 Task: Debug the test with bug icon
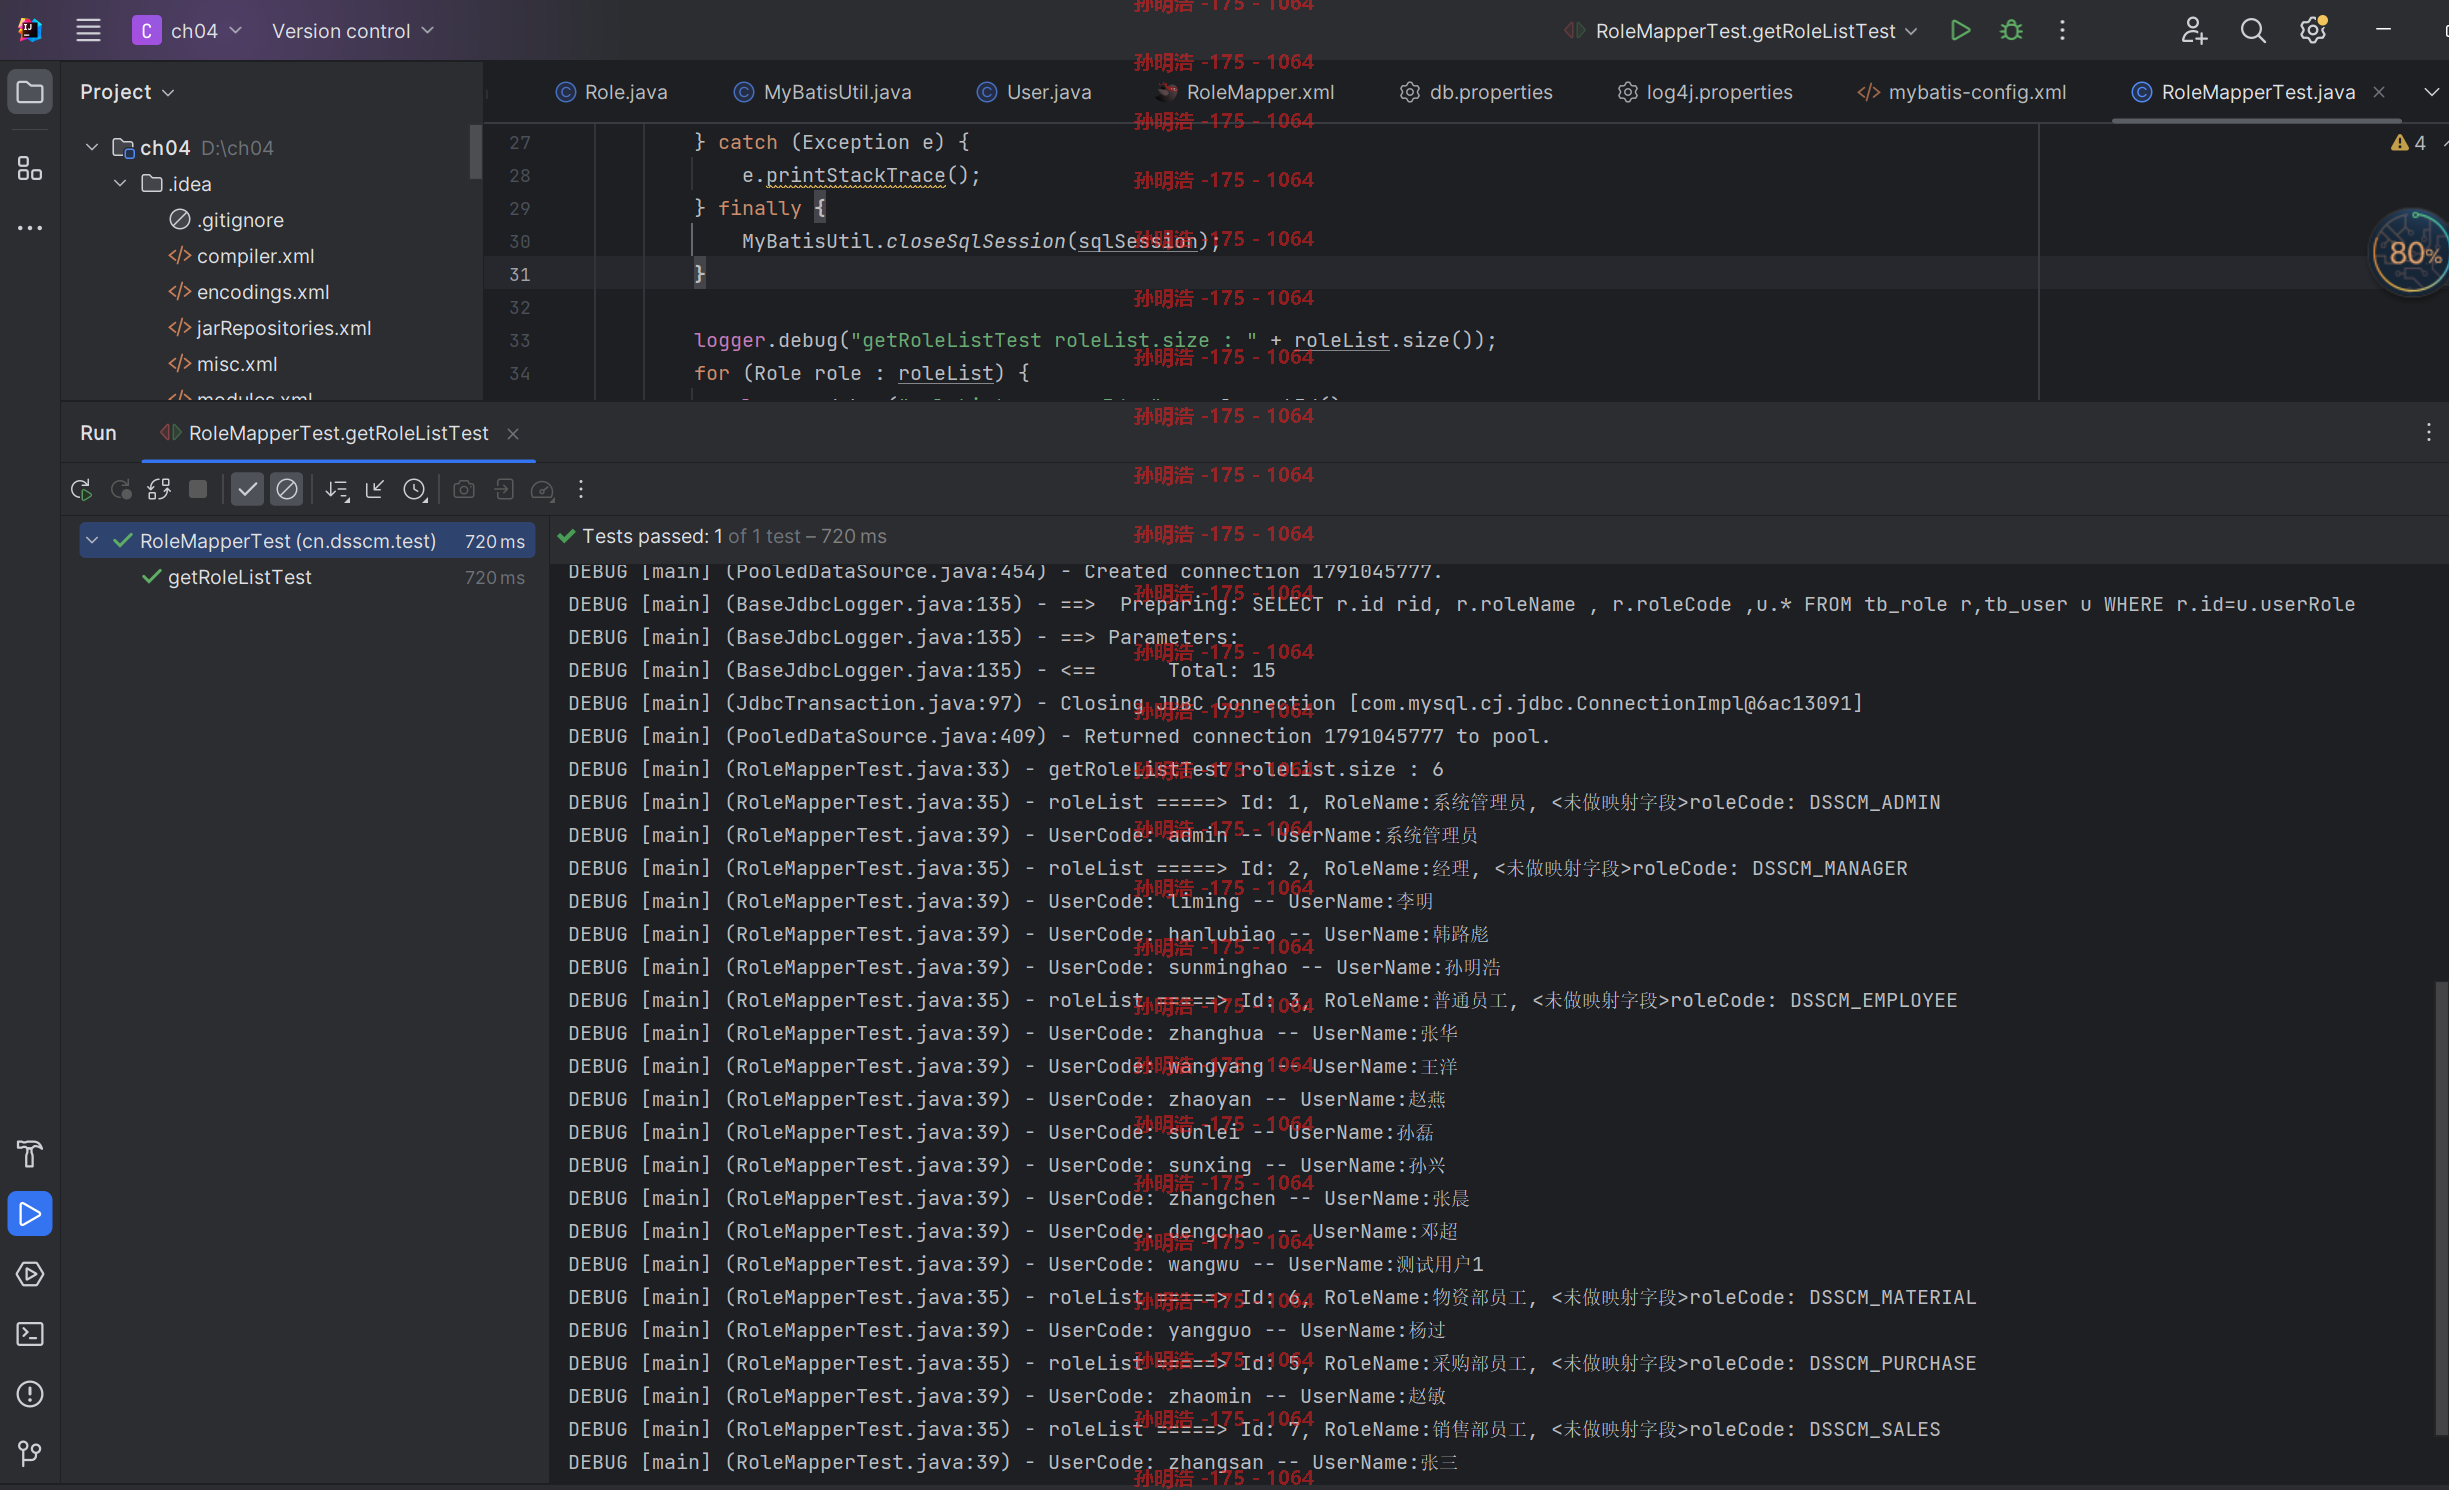coord(2011,30)
